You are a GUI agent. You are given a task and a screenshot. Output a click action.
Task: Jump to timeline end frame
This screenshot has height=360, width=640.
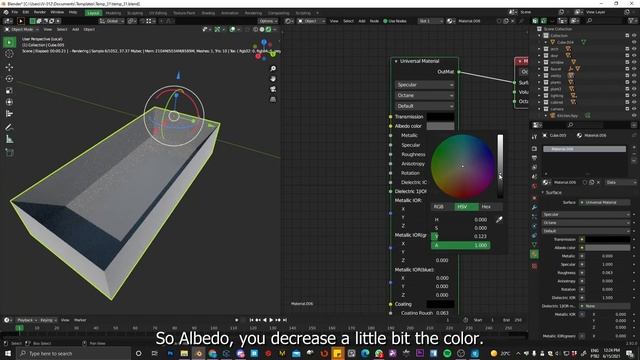point(285,320)
